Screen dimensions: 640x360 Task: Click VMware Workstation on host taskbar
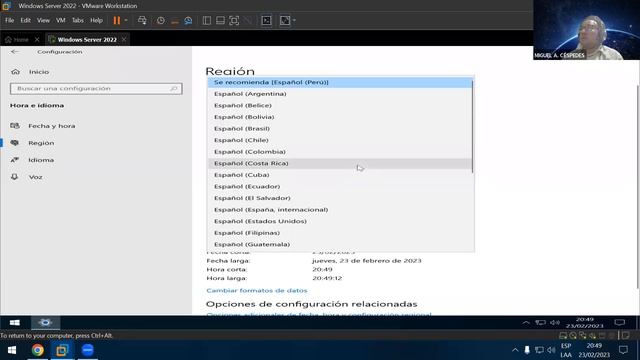[x=62, y=350]
